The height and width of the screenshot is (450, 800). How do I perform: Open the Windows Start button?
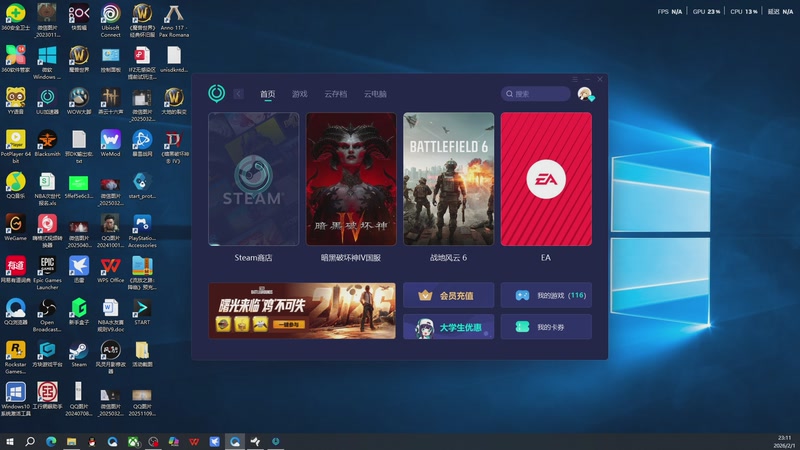click(x=9, y=441)
